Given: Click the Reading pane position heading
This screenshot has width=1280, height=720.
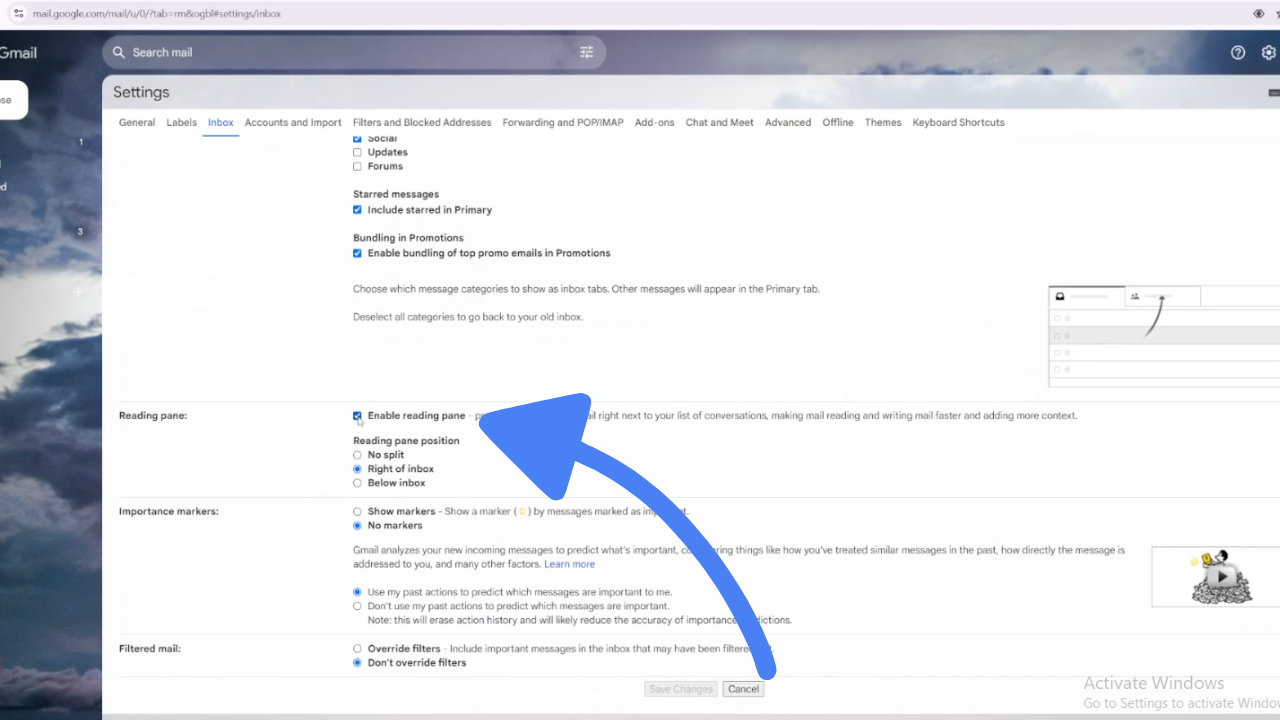Looking at the screenshot, I should pyautogui.click(x=406, y=441).
